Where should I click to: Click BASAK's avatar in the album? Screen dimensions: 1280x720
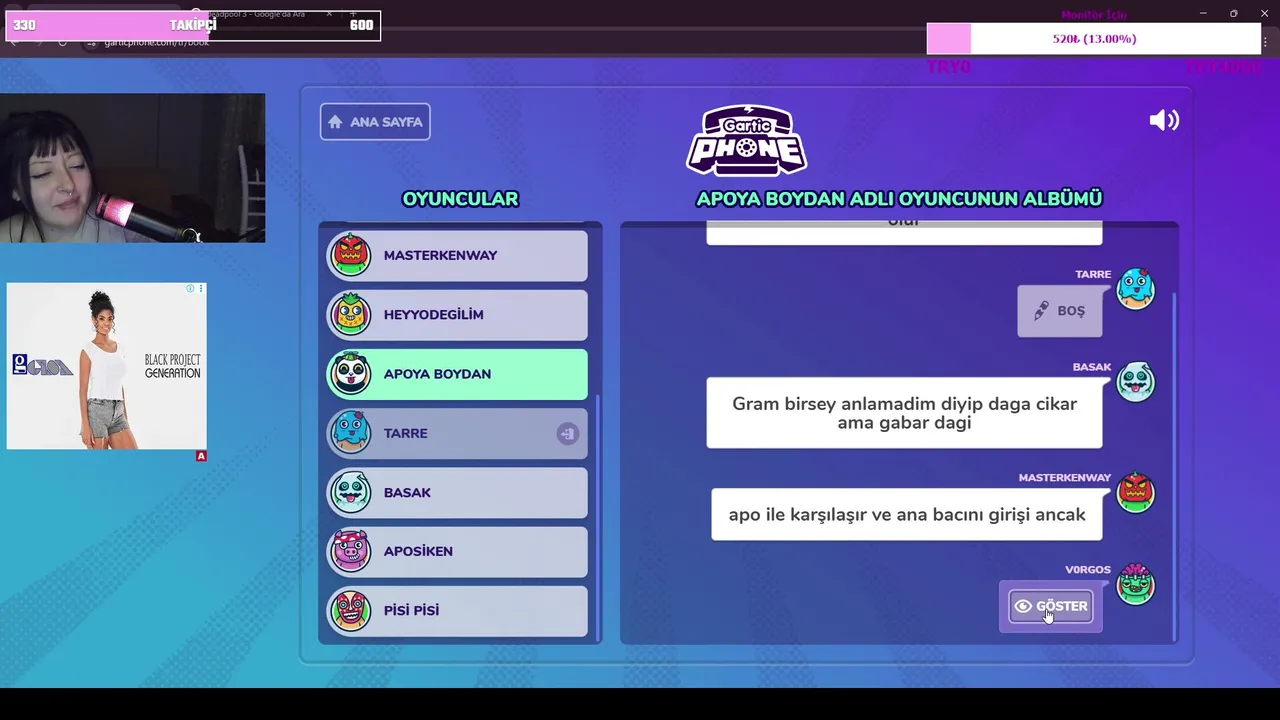point(1135,382)
